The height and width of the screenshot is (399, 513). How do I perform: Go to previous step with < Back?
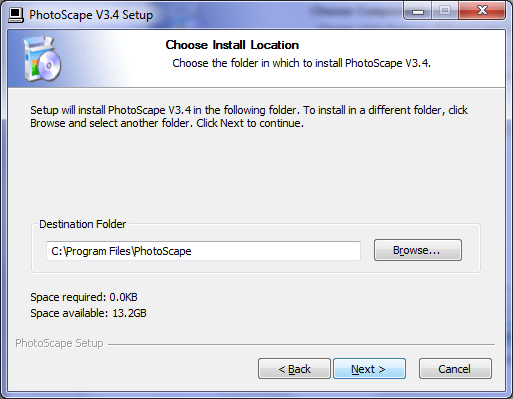294,369
